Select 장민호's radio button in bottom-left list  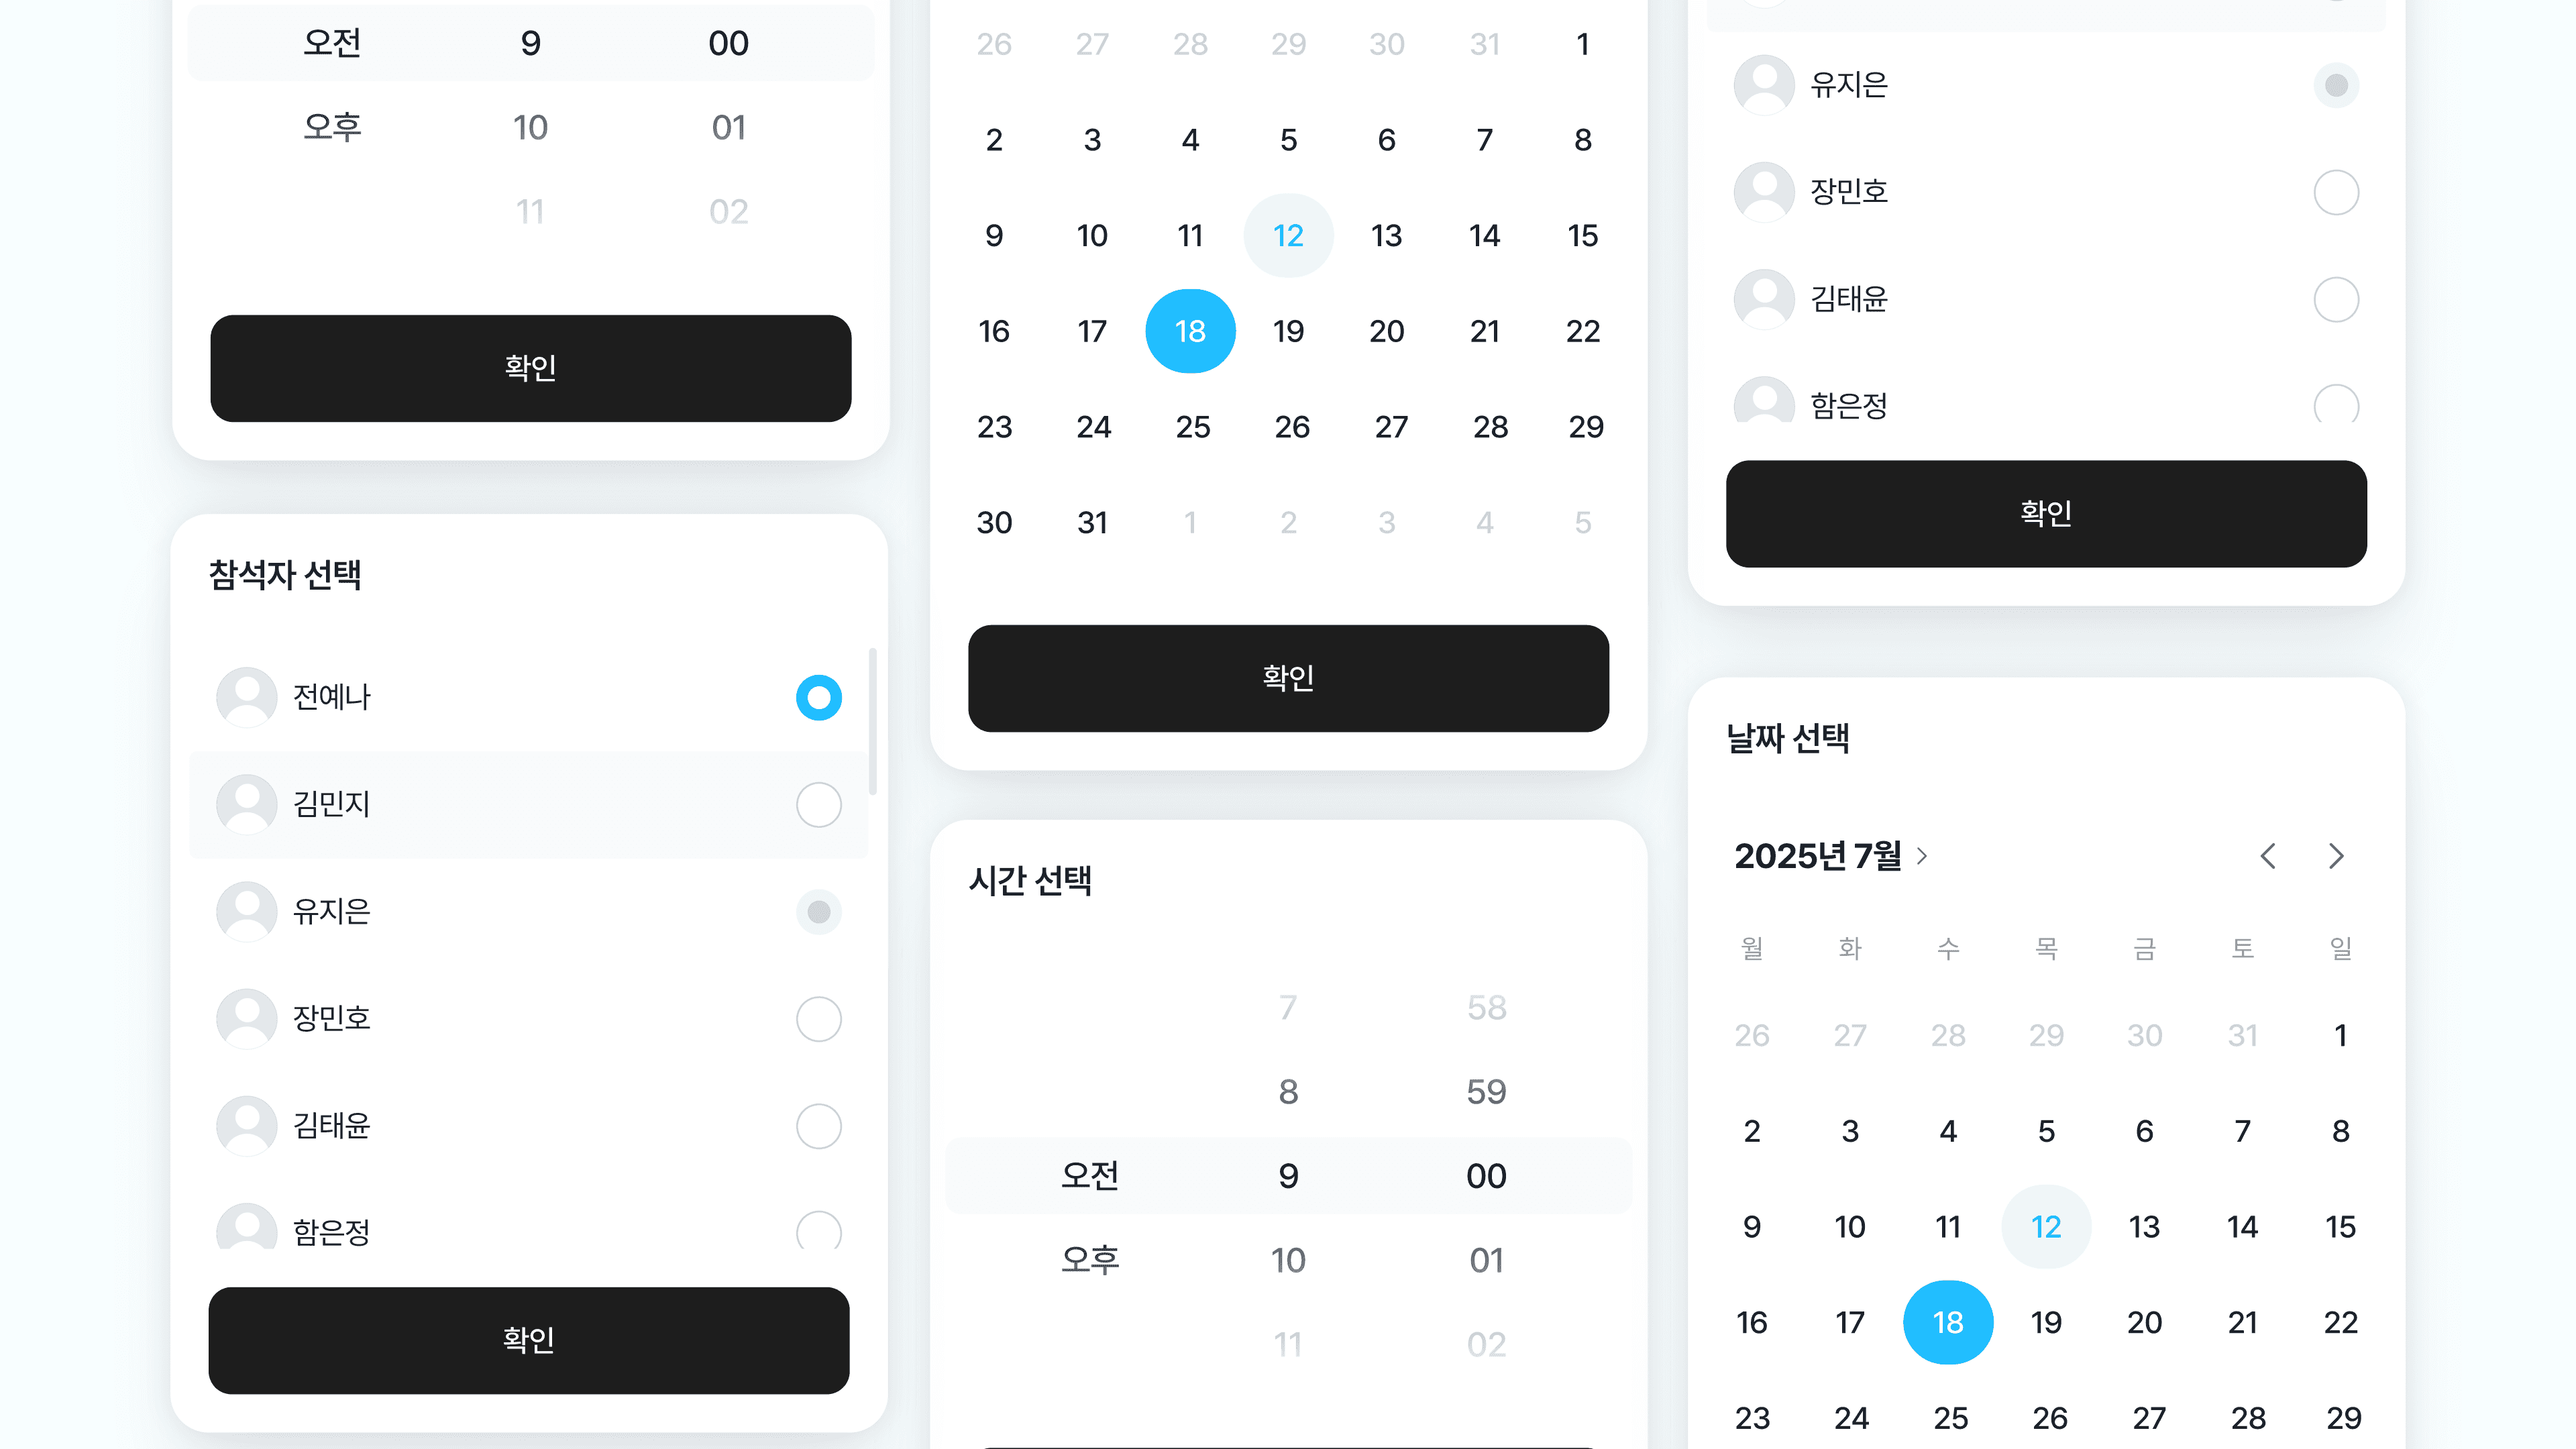(818, 1019)
